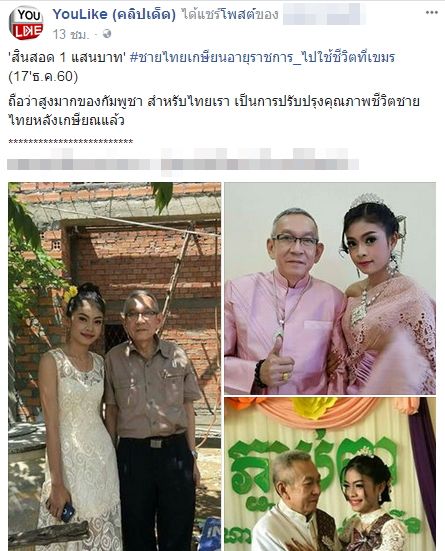Open the green sign wedding photo

coord(330,474)
